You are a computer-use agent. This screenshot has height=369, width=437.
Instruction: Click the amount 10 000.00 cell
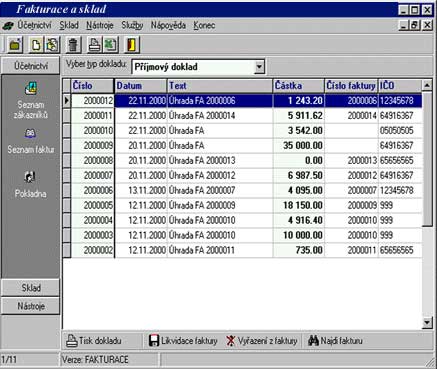299,235
